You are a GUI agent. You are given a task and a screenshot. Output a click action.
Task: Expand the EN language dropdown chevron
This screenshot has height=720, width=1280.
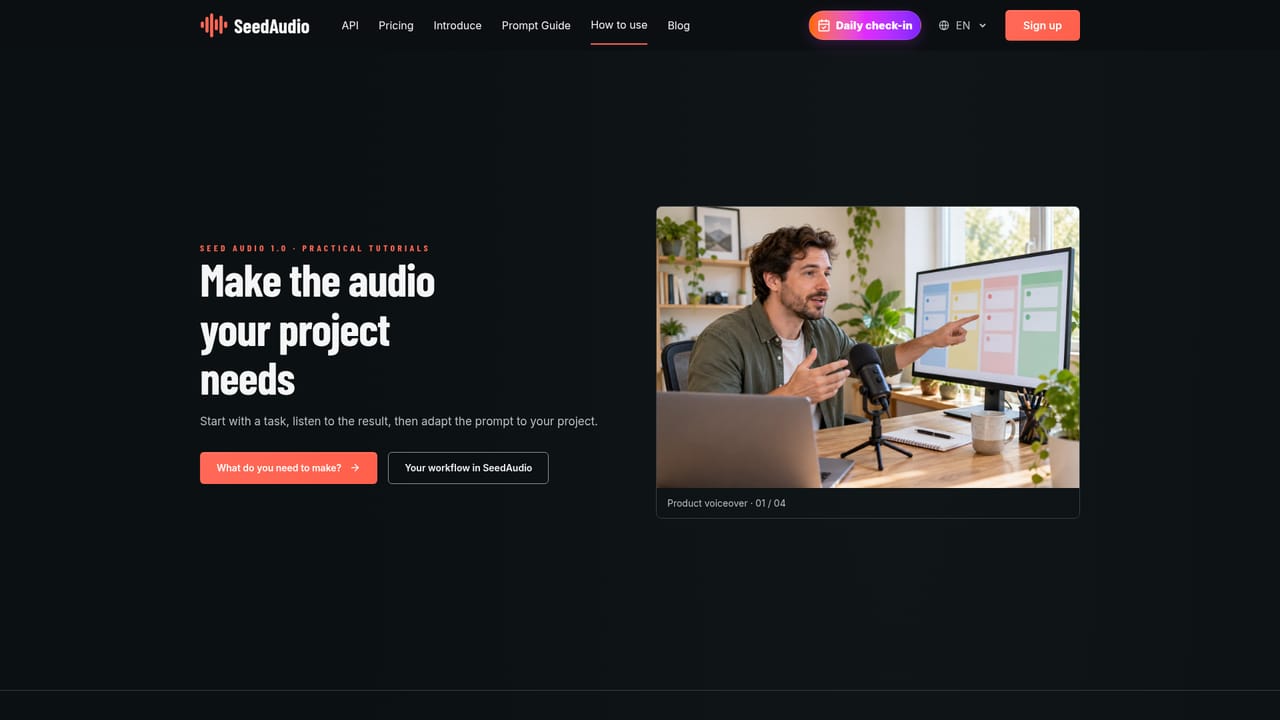coord(982,26)
